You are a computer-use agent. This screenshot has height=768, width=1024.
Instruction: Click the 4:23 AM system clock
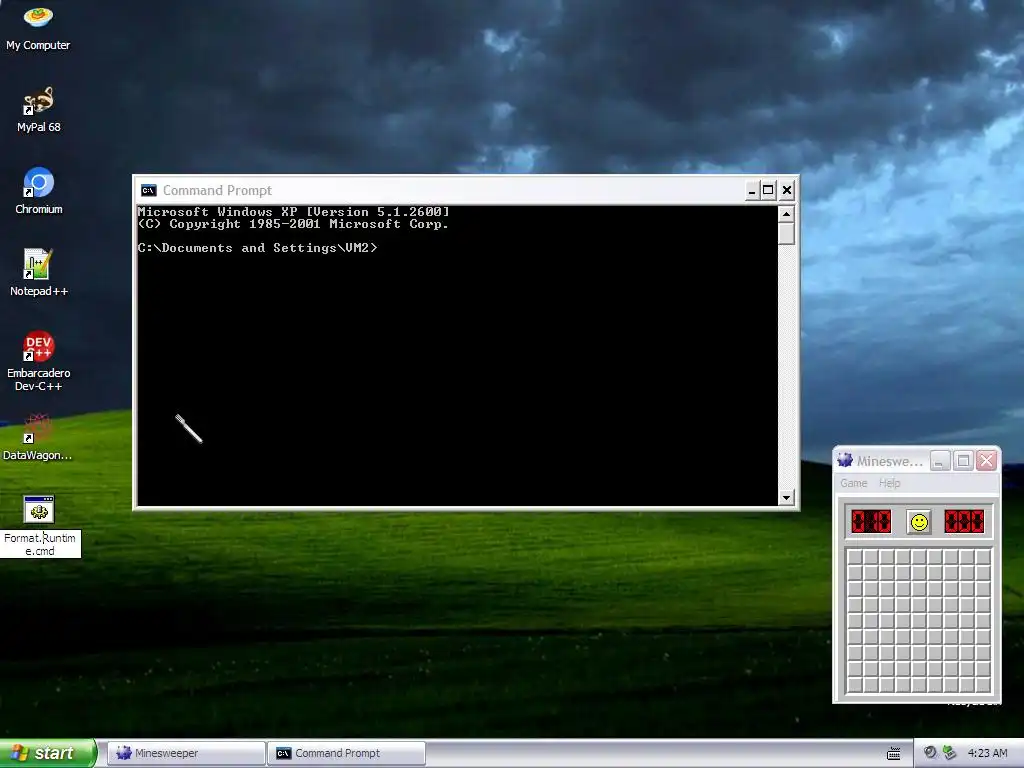click(x=987, y=753)
